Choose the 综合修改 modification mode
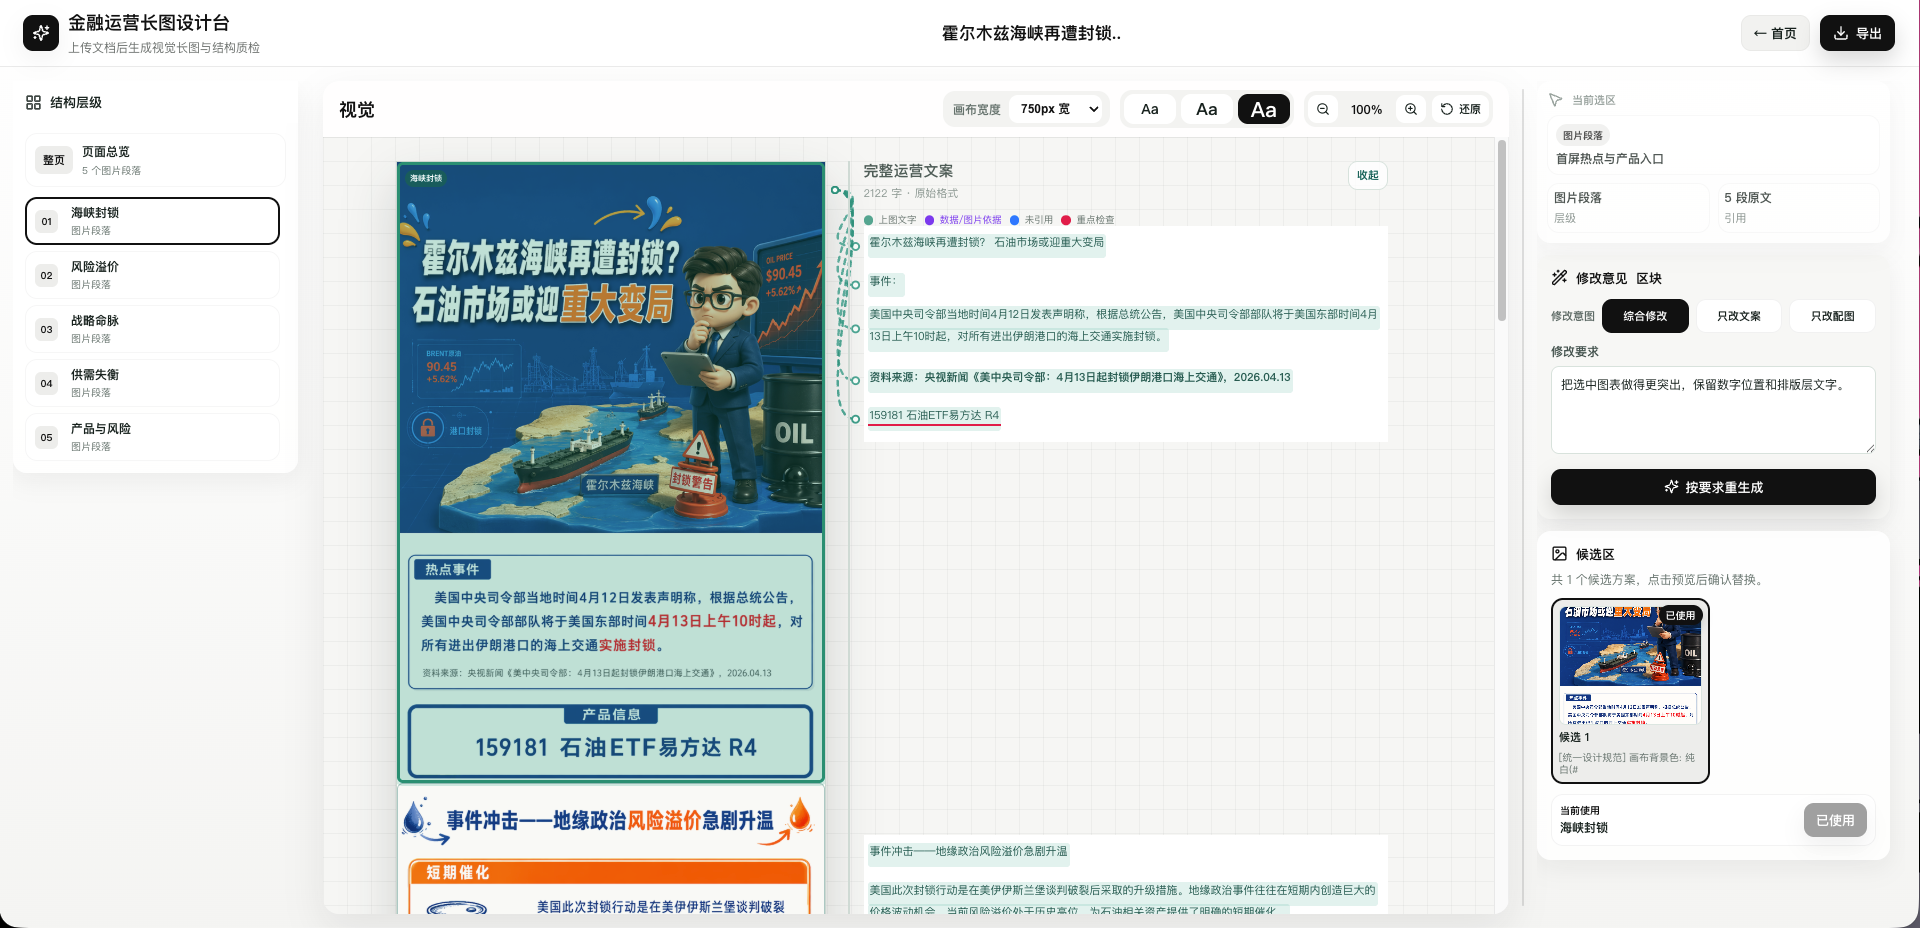 1645,316
